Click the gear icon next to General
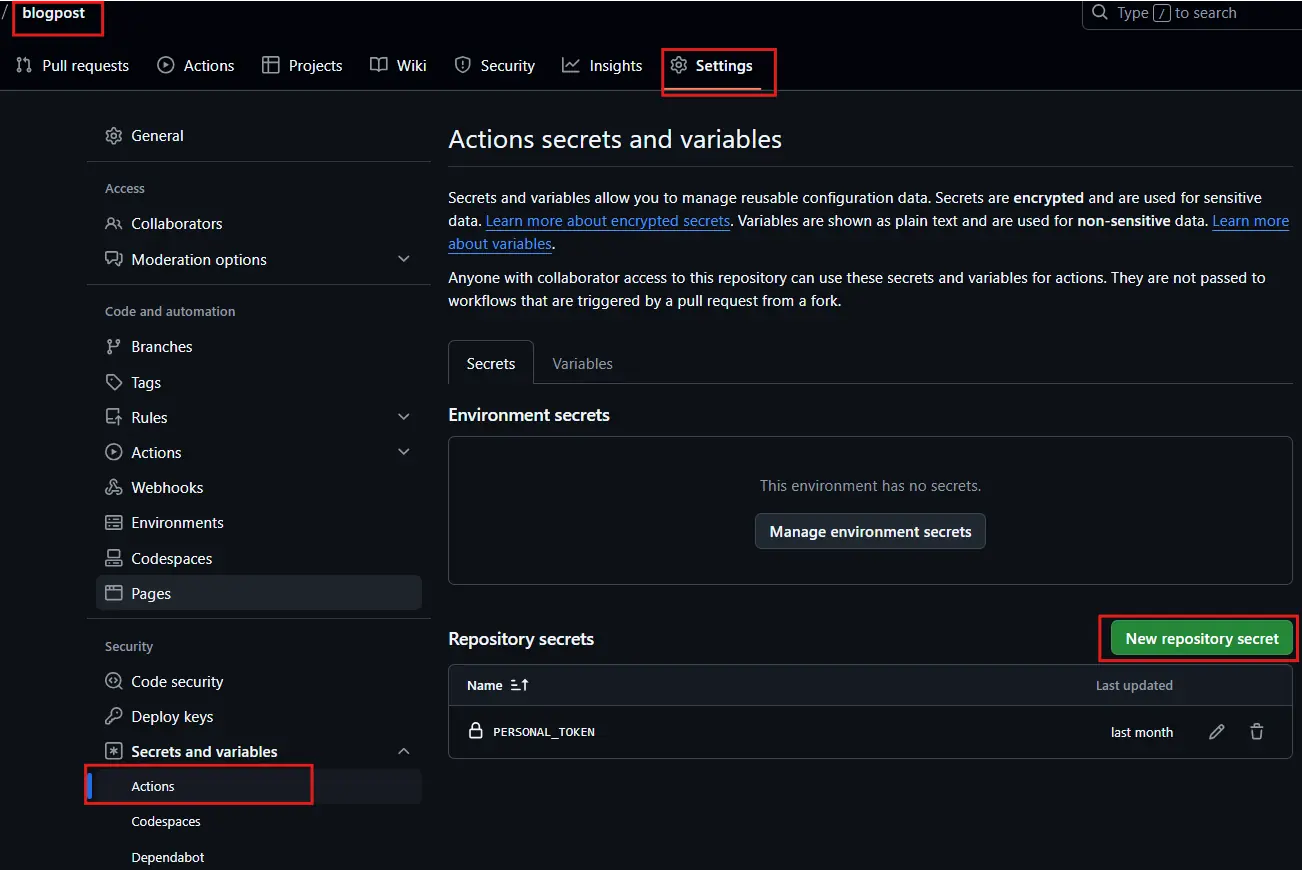The height and width of the screenshot is (870, 1302). [114, 136]
